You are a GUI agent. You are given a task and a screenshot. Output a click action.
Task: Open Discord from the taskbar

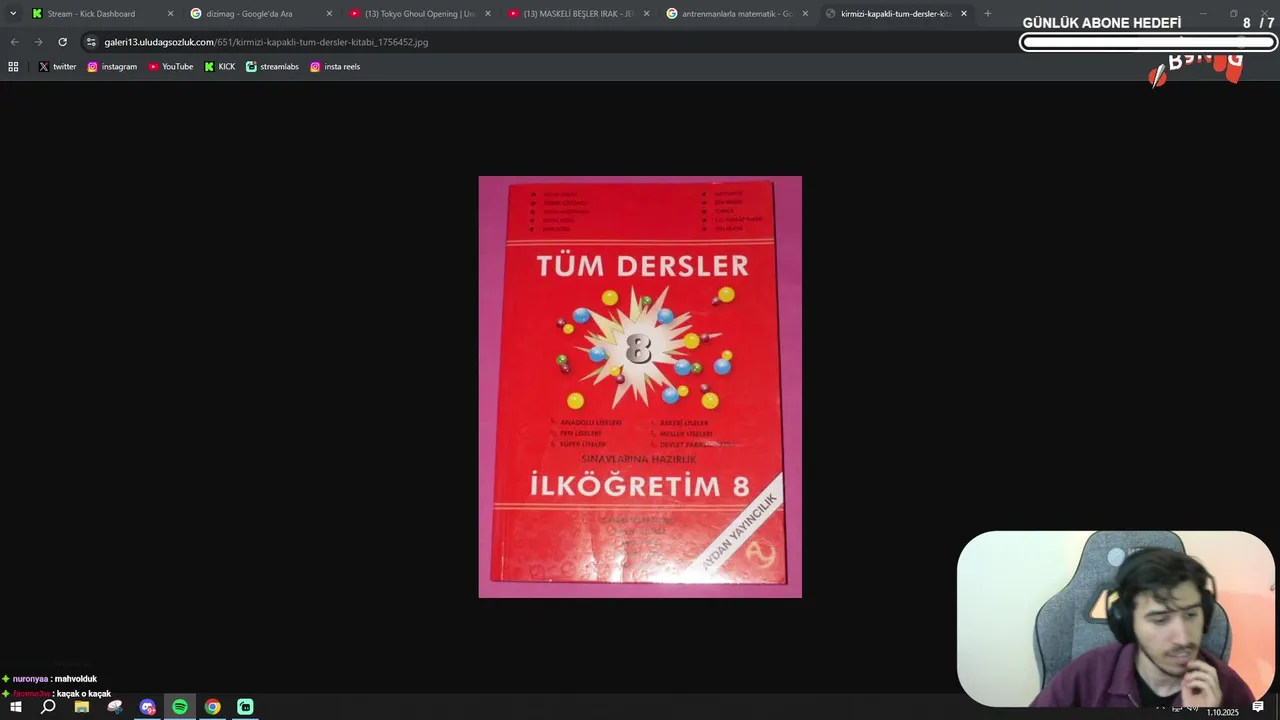coord(148,707)
